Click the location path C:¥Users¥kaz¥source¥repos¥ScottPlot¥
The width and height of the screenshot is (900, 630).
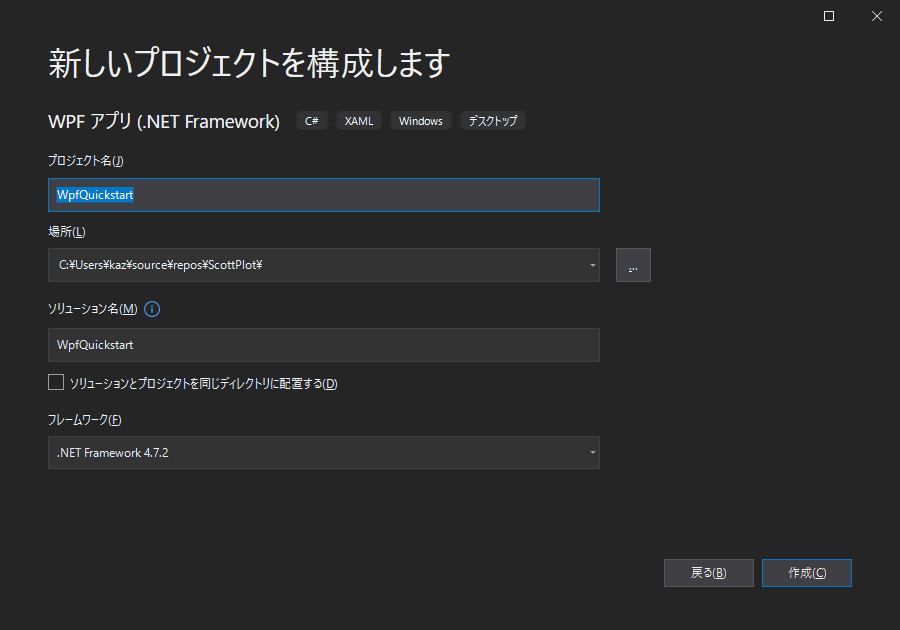pos(161,265)
